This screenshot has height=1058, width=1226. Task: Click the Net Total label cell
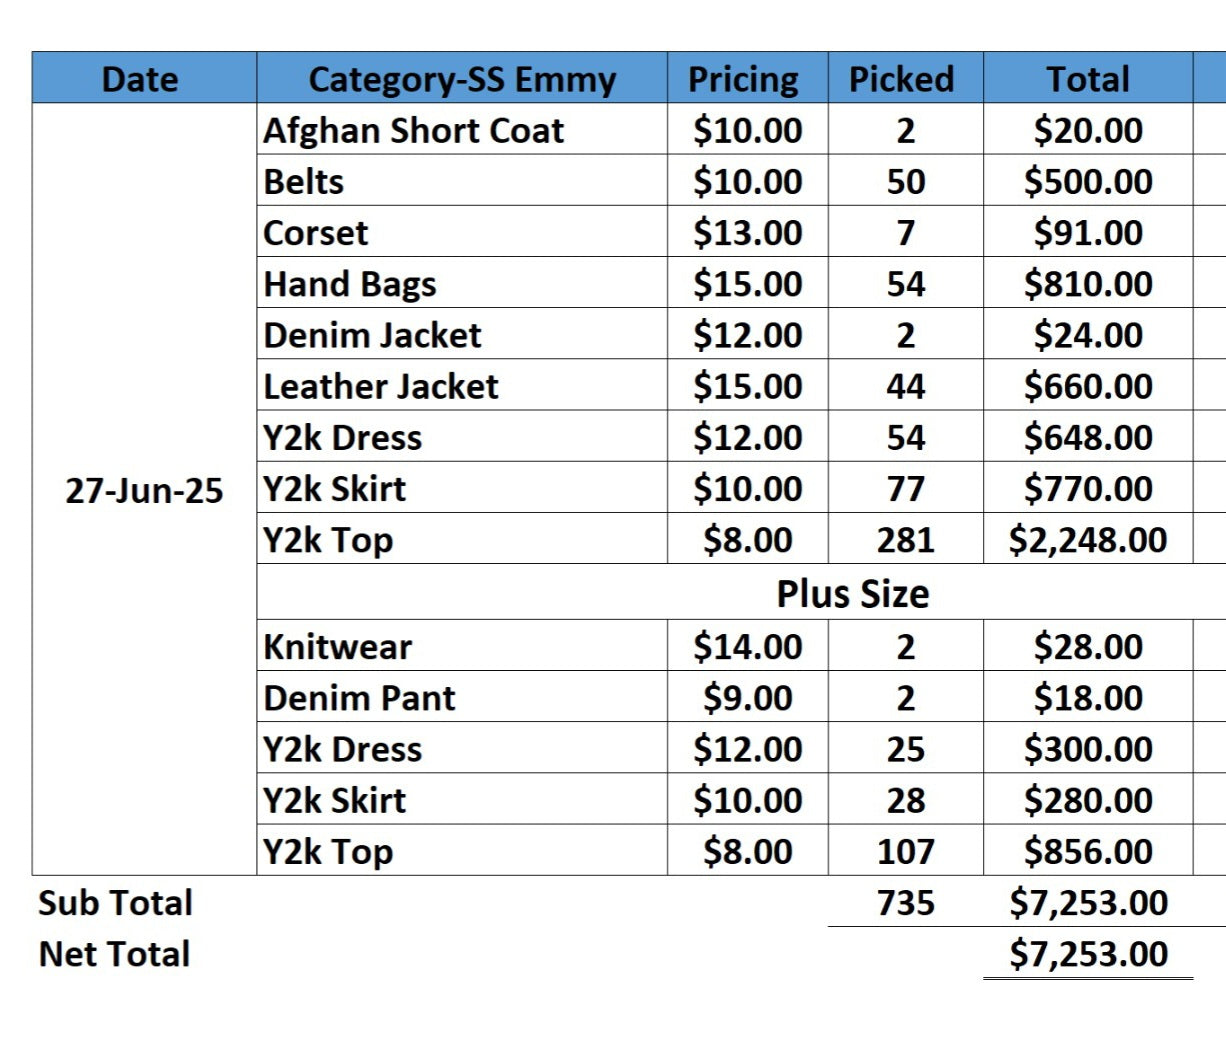point(115,953)
